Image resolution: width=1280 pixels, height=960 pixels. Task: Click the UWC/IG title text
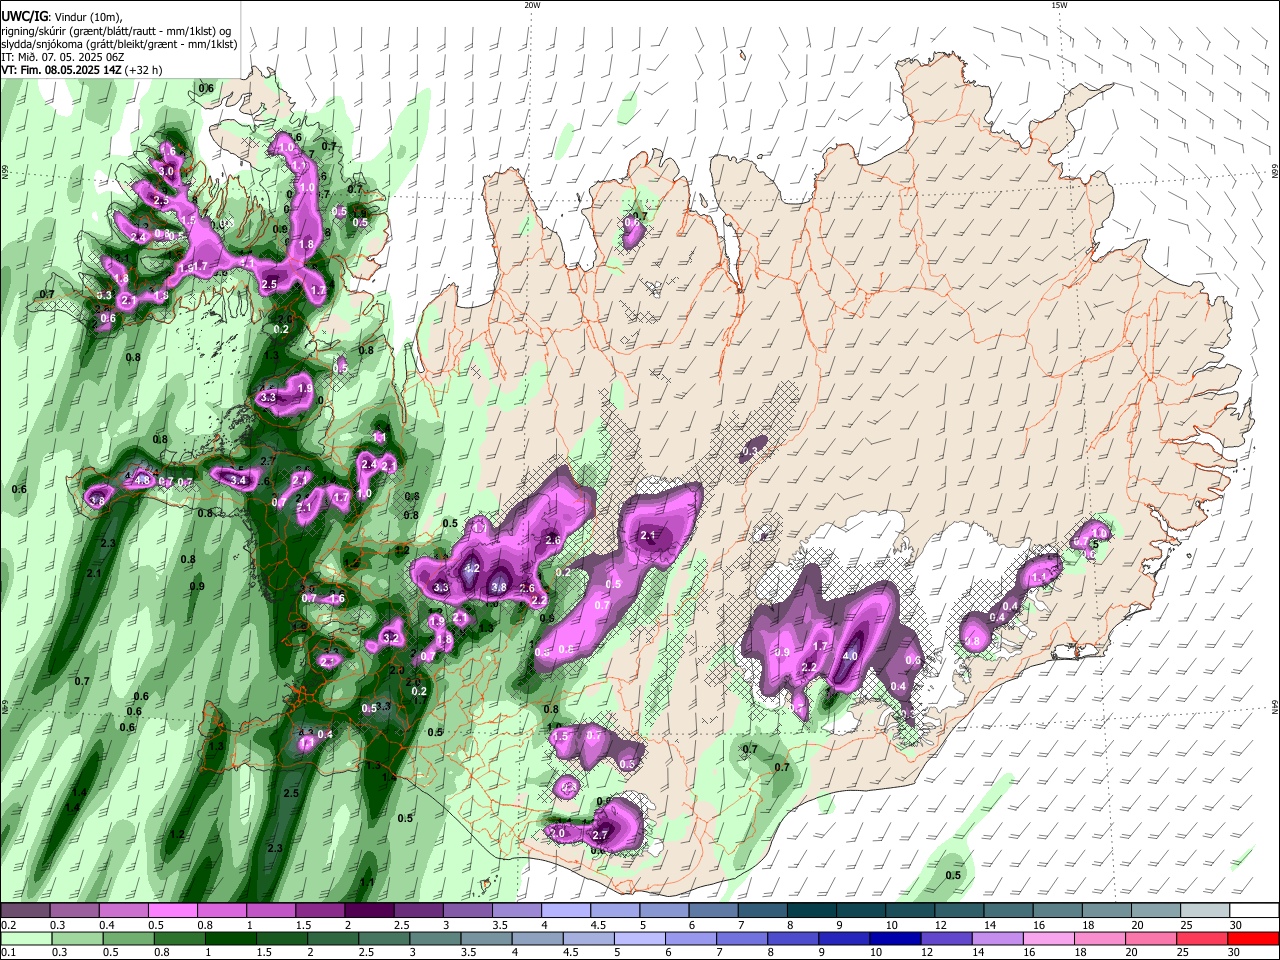(x=23, y=16)
